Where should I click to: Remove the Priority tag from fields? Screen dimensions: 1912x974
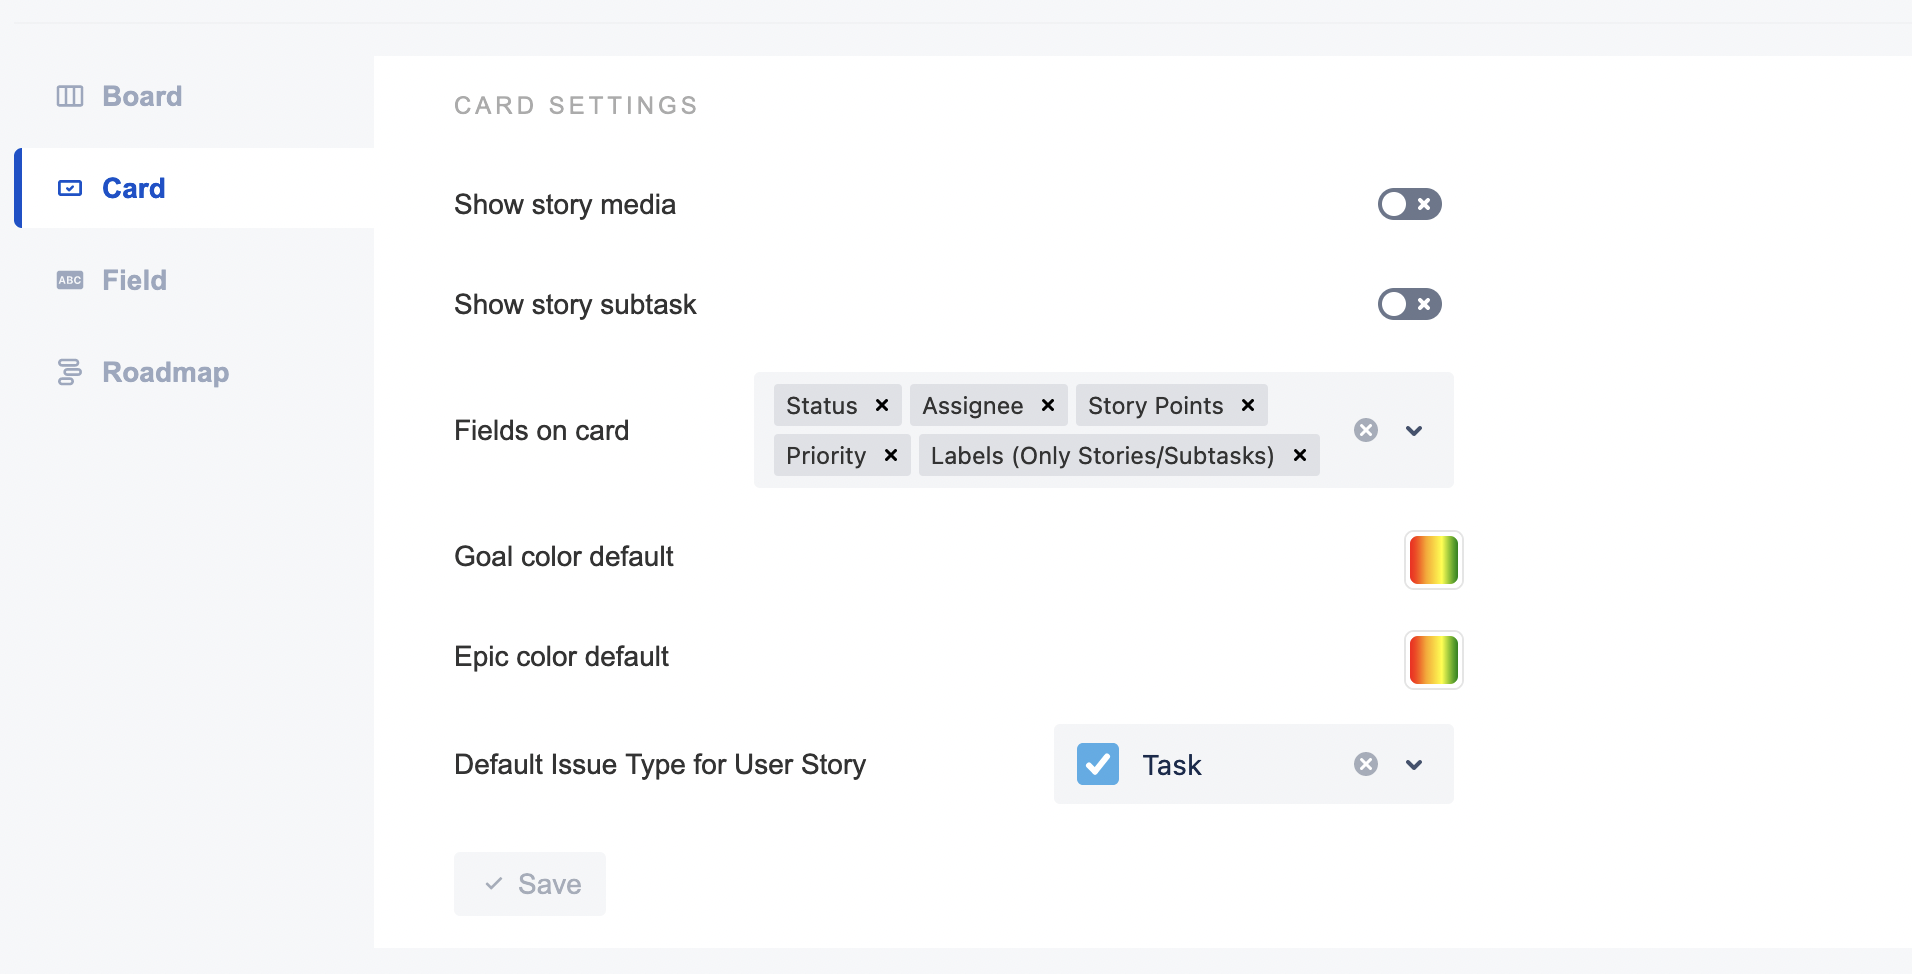[x=891, y=455]
